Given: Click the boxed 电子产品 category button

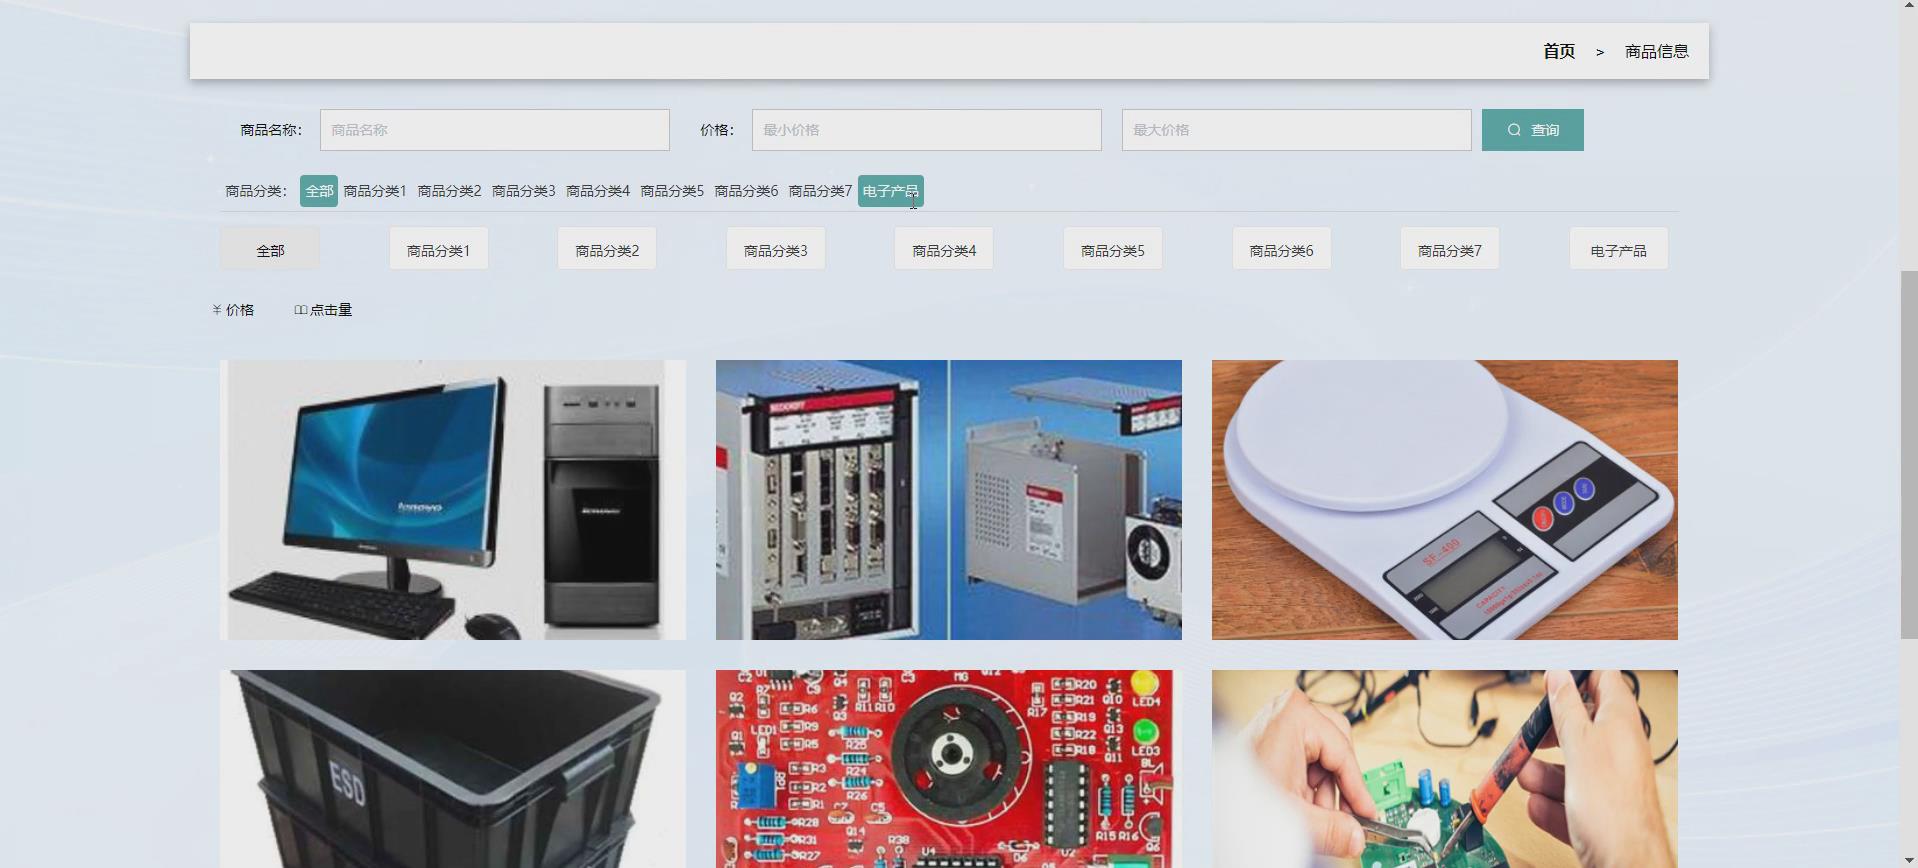Looking at the screenshot, I should coord(1619,249).
